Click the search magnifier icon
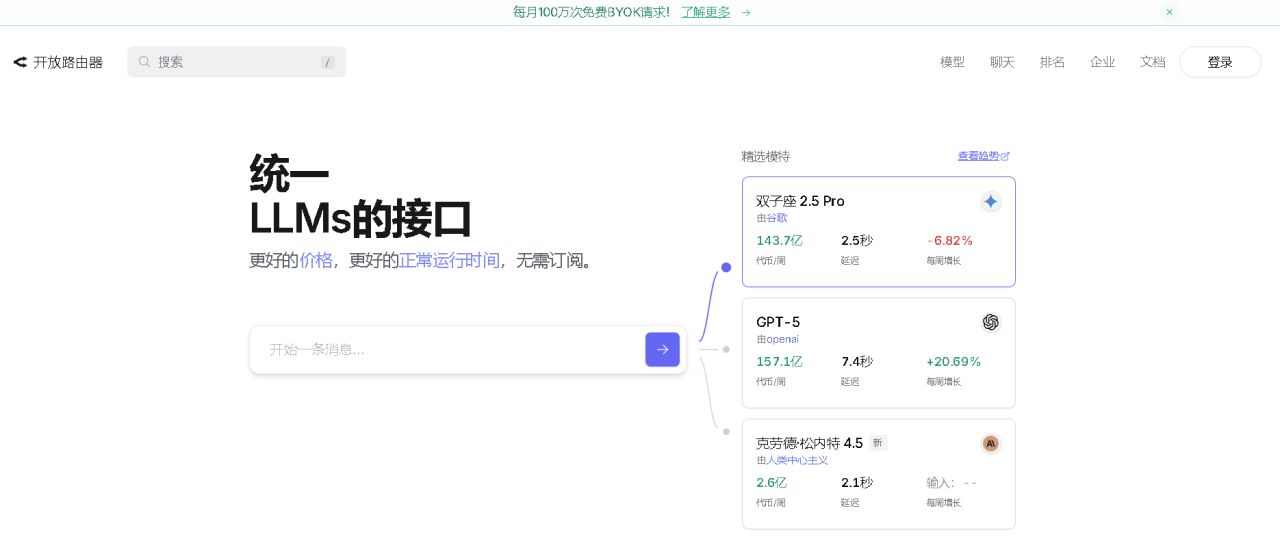This screenshot has height=554, width=1280. tap(144, 61)
